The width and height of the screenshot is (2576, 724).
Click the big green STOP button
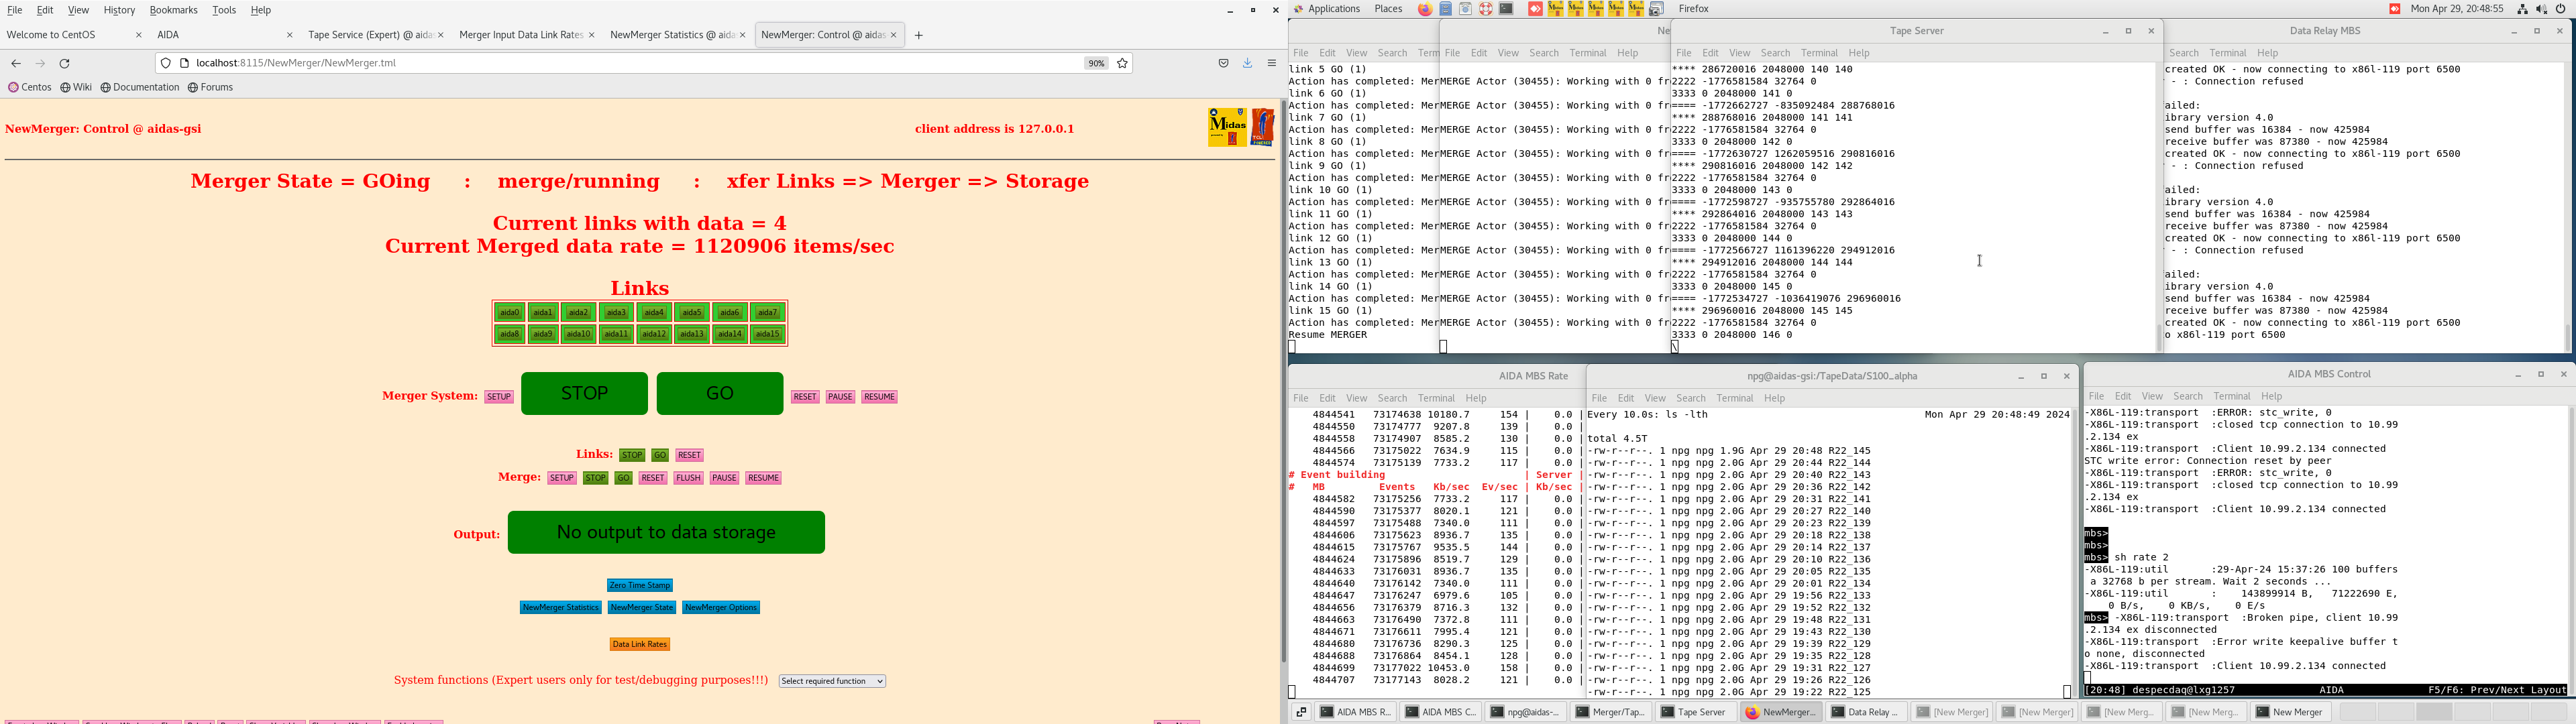tap(584, 393)
